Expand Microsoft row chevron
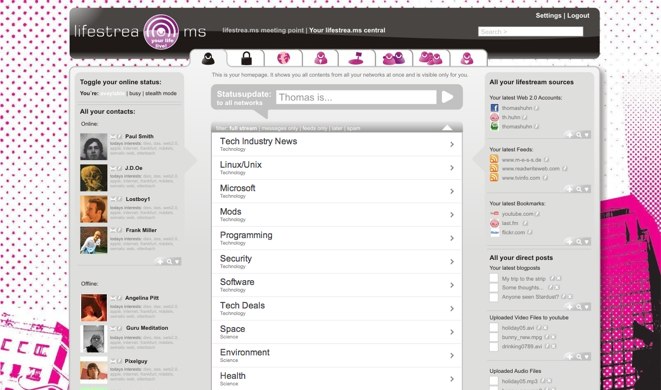 pyautogui.click(x=451, y=191)
